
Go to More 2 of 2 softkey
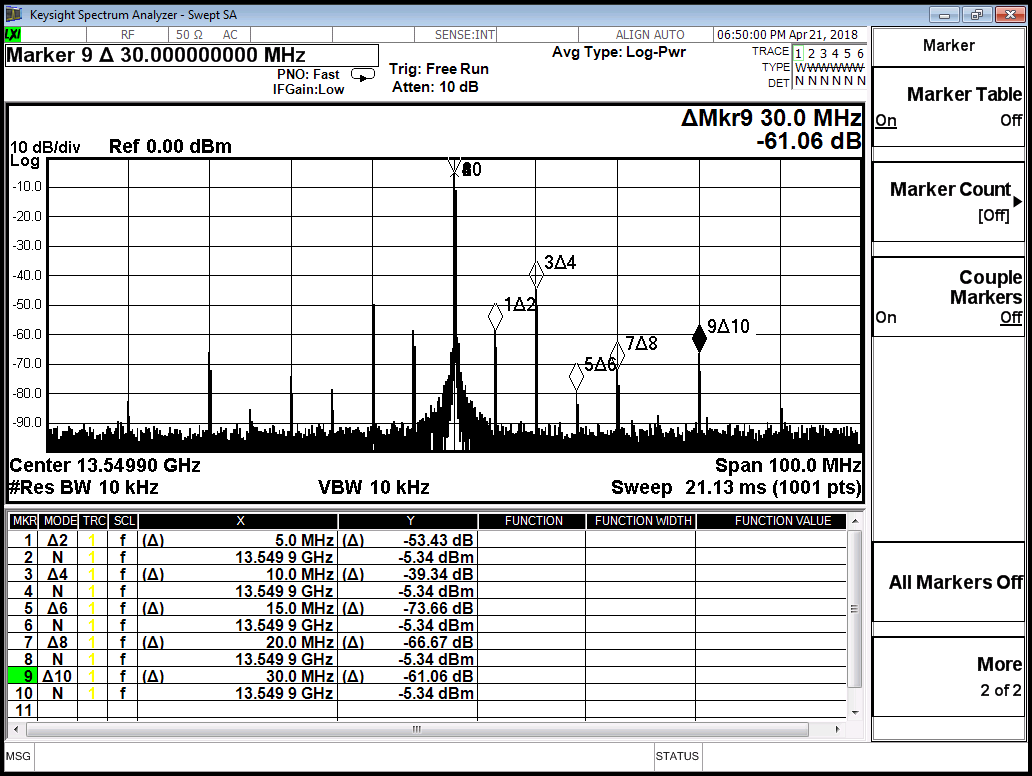[x=948, y=677]
